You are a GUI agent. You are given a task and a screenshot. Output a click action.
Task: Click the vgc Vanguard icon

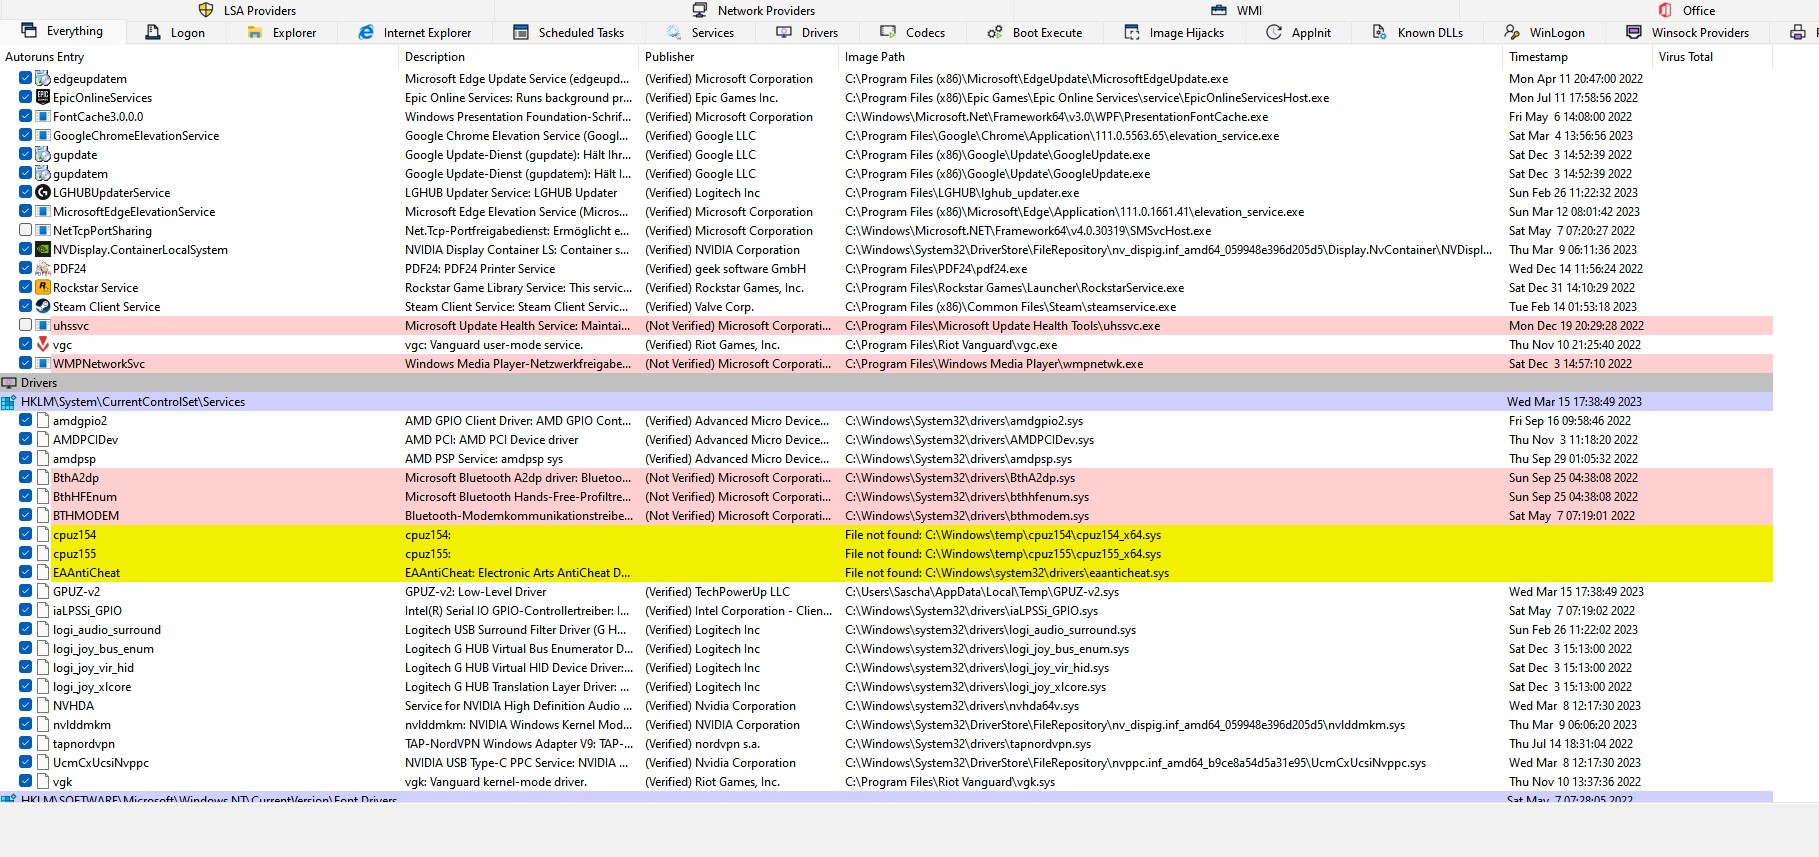pos(43,344)
